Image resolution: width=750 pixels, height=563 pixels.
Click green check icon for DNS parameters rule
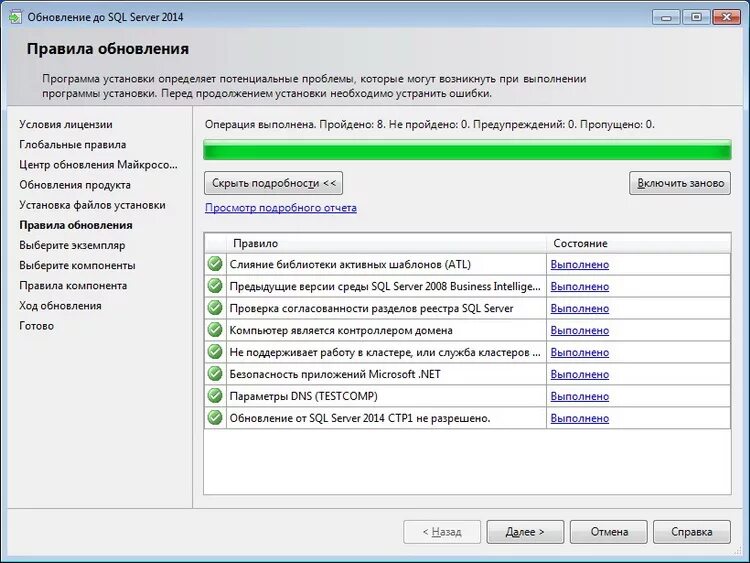click(x=215, y=396)
